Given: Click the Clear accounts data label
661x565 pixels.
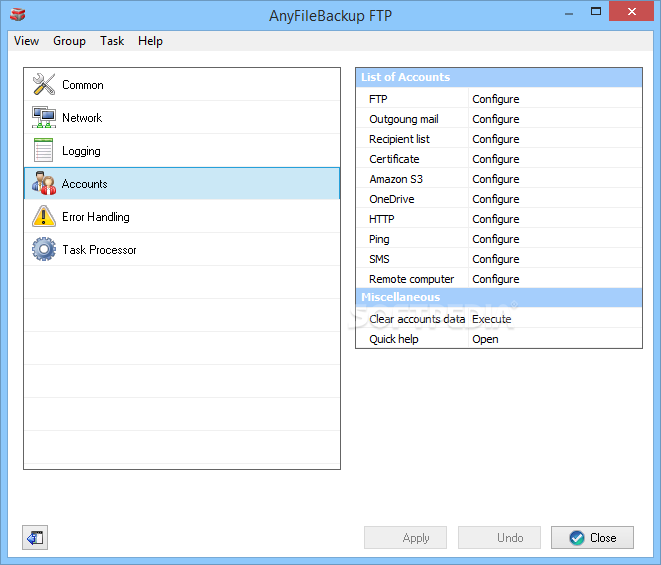Looking at the screenshot, I should pos(417,319).
